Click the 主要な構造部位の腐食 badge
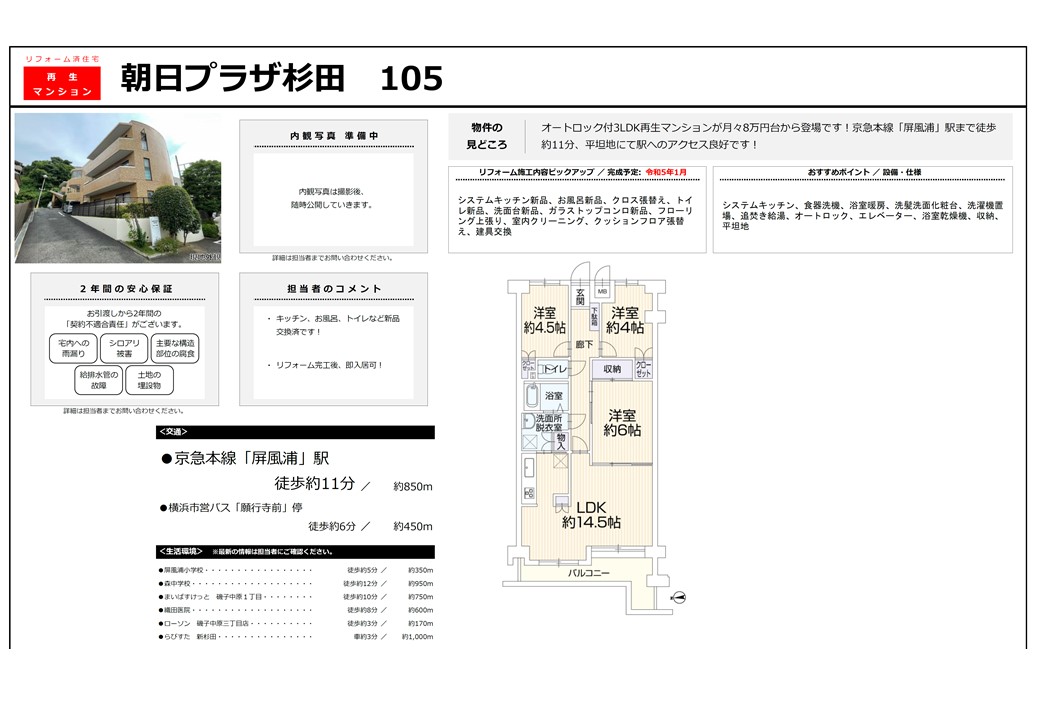 point(175,348)
